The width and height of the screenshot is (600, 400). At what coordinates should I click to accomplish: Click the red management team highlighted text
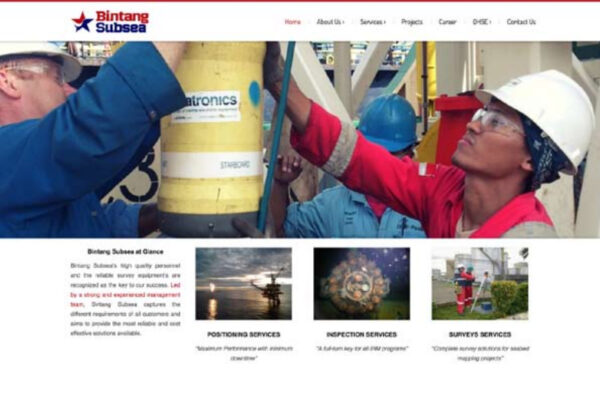pyautogui.click(x=125, y=295)
